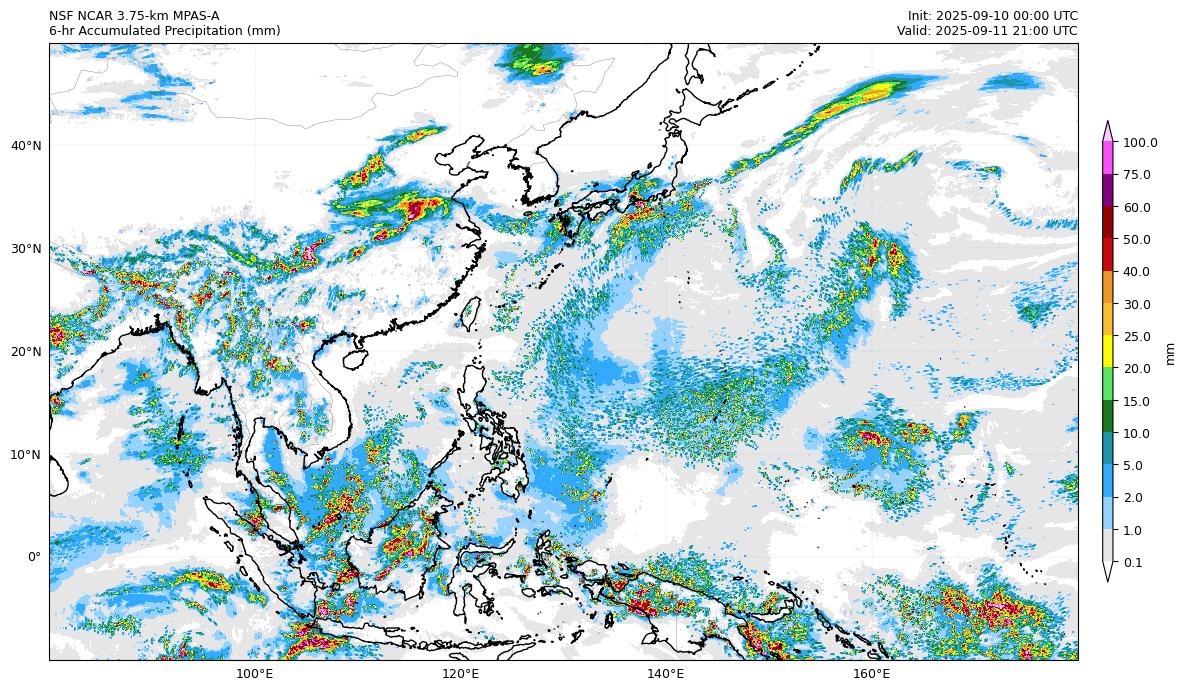Image resolution: width=1187 pixels, height=690 pixels.
Task: Click the Valid time 2025-09-11 21:00 UTC
Action: pos(987,31)
